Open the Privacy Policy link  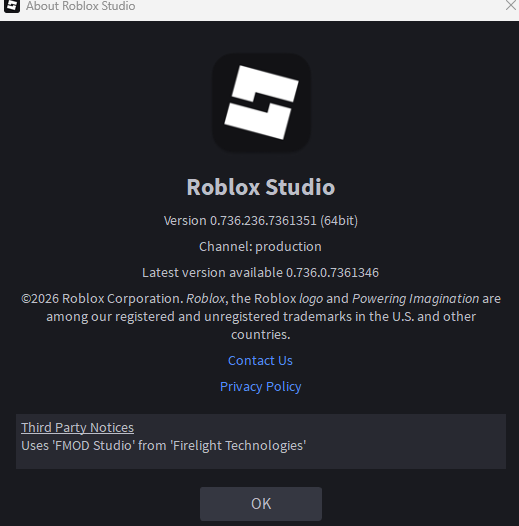pos(260,386)
